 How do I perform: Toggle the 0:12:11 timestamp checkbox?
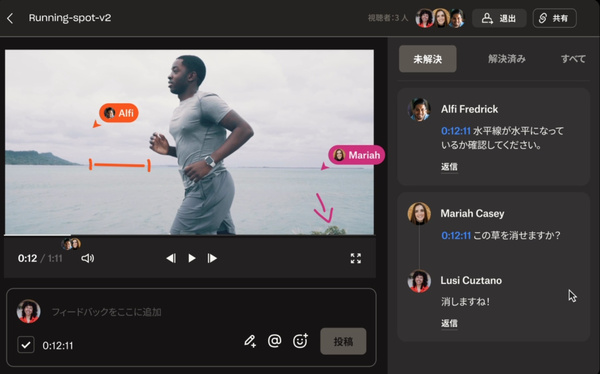tap(26, 345)
